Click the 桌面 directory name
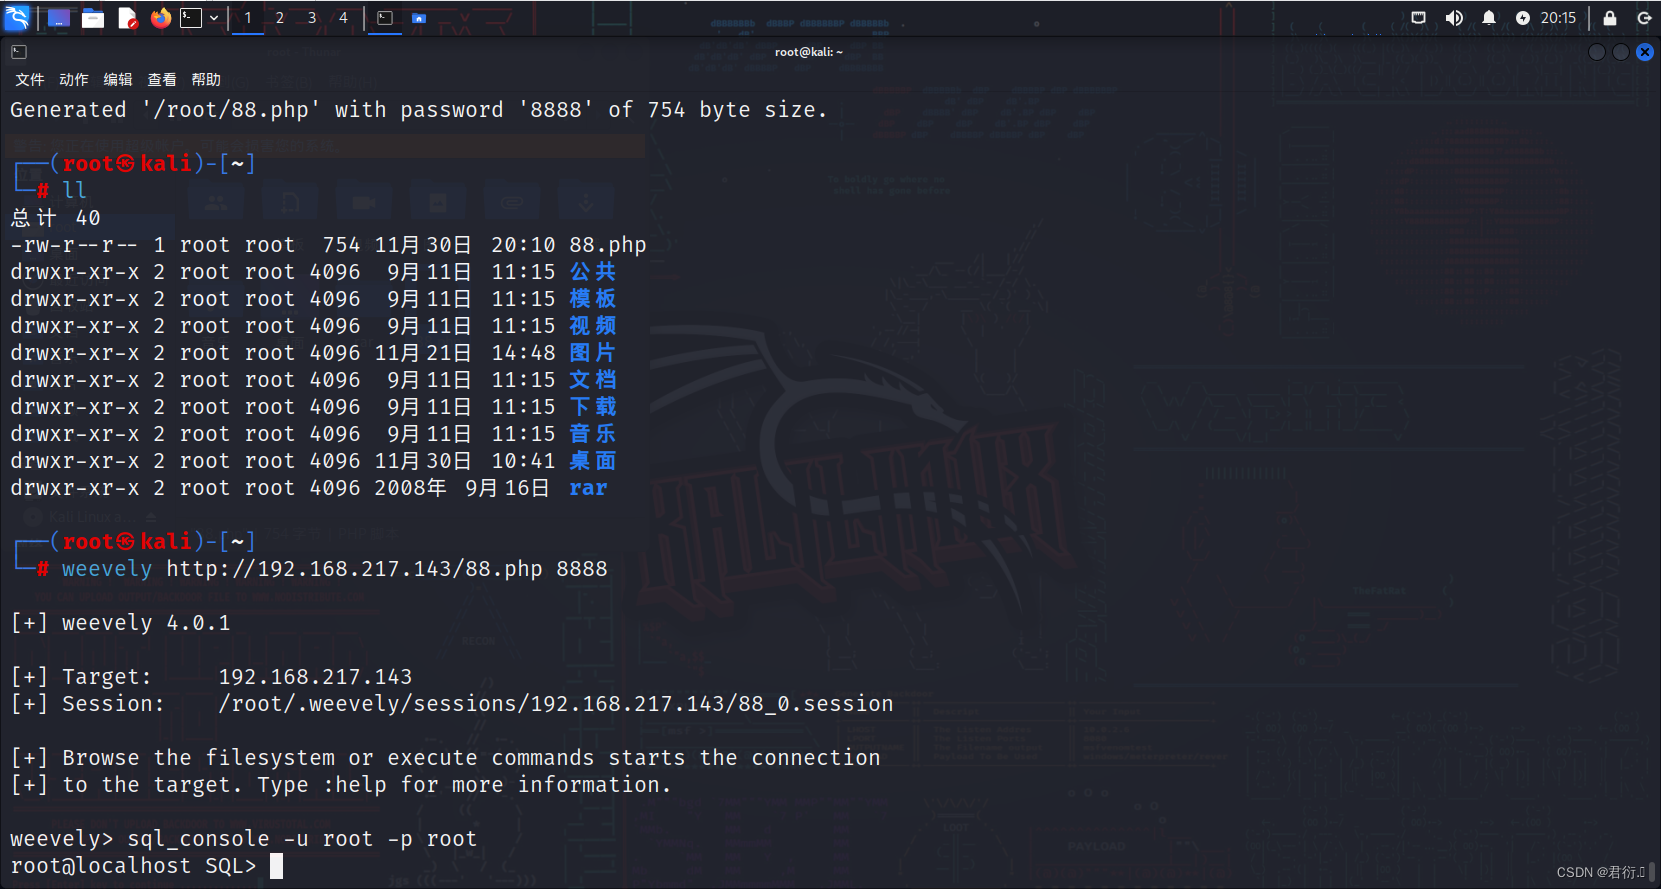 coord(593,461)
